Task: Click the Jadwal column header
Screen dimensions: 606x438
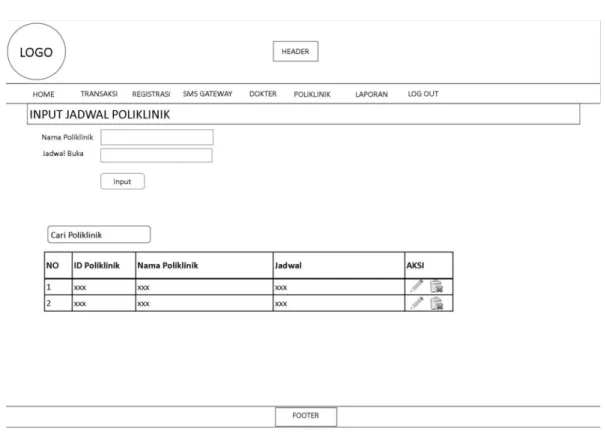Action: [339, 265]
